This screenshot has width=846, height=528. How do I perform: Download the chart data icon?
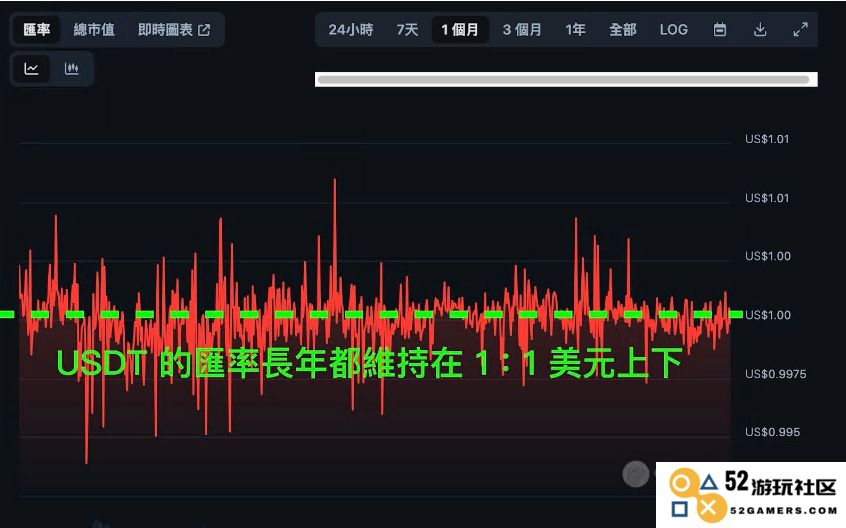pos(760,29)
